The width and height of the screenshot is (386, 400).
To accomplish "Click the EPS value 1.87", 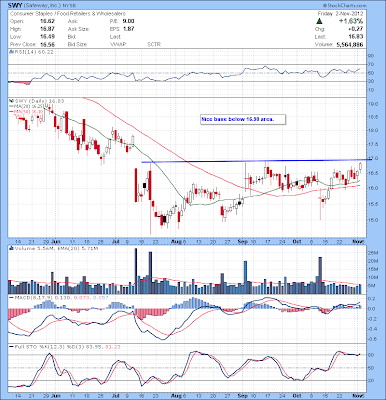I will point(129,29).
